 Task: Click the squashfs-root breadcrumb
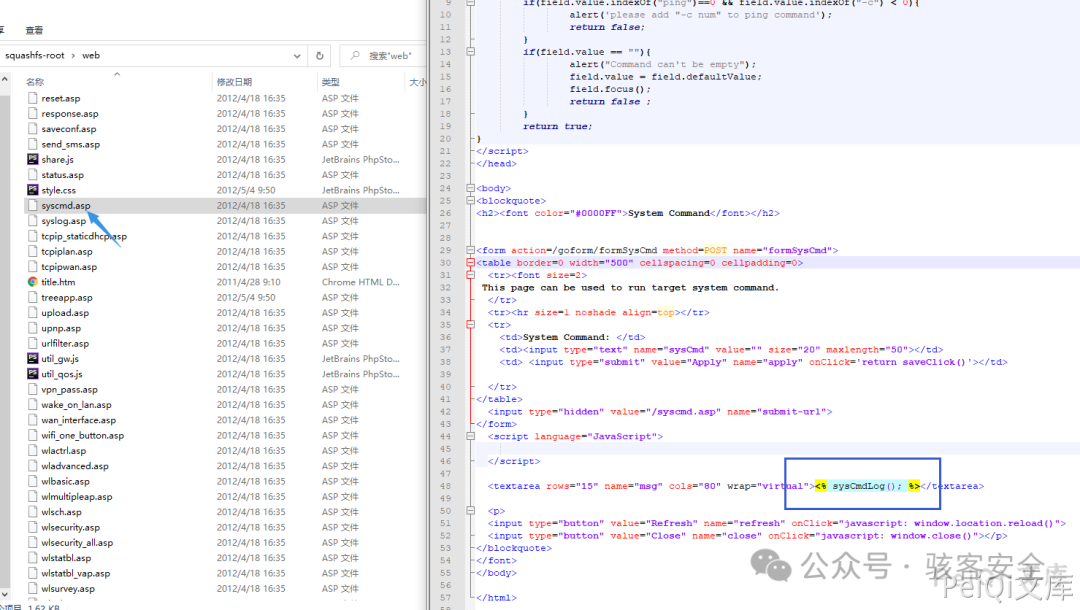point(34,55)
